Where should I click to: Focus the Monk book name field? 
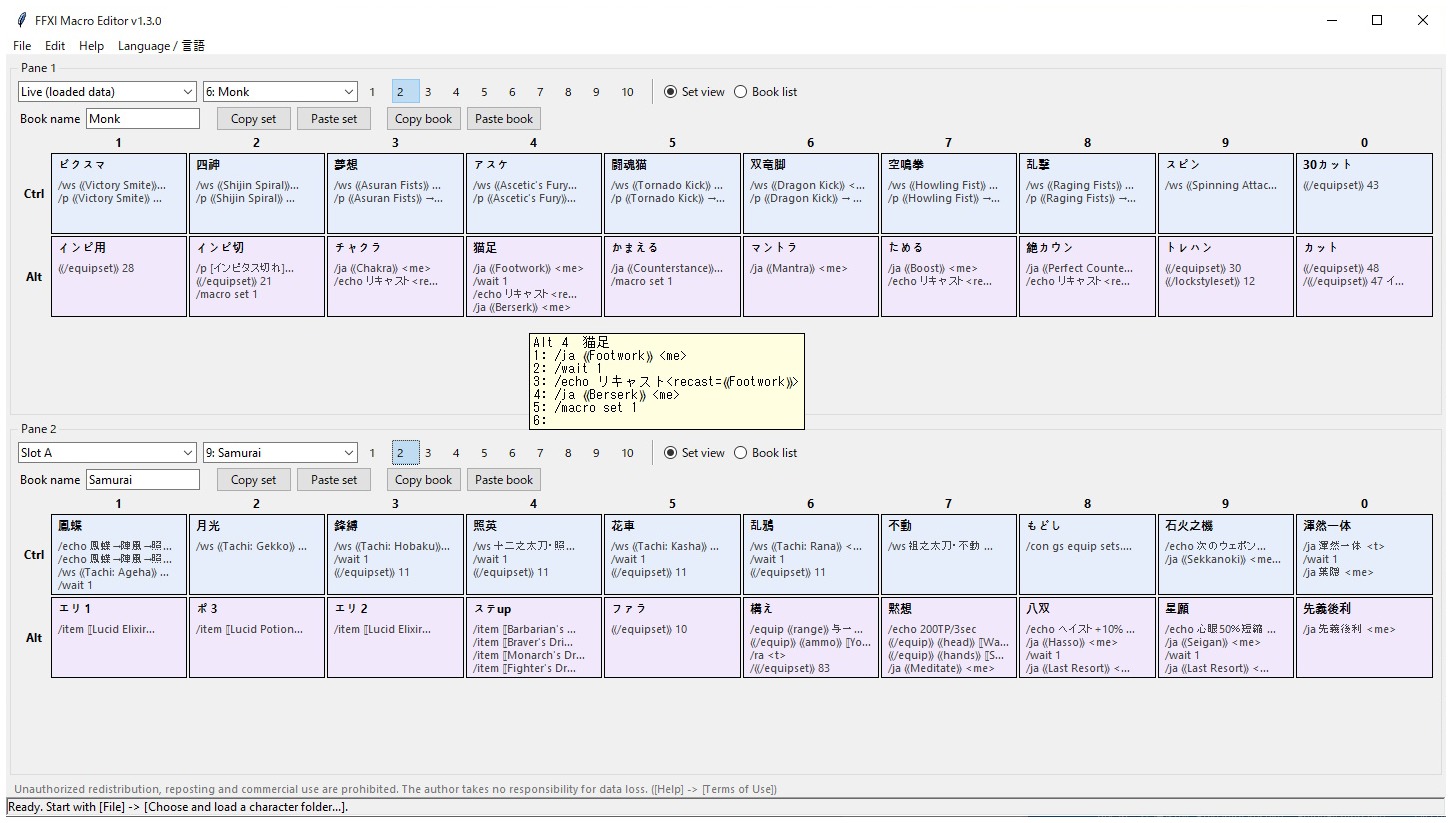pos(143,119)
